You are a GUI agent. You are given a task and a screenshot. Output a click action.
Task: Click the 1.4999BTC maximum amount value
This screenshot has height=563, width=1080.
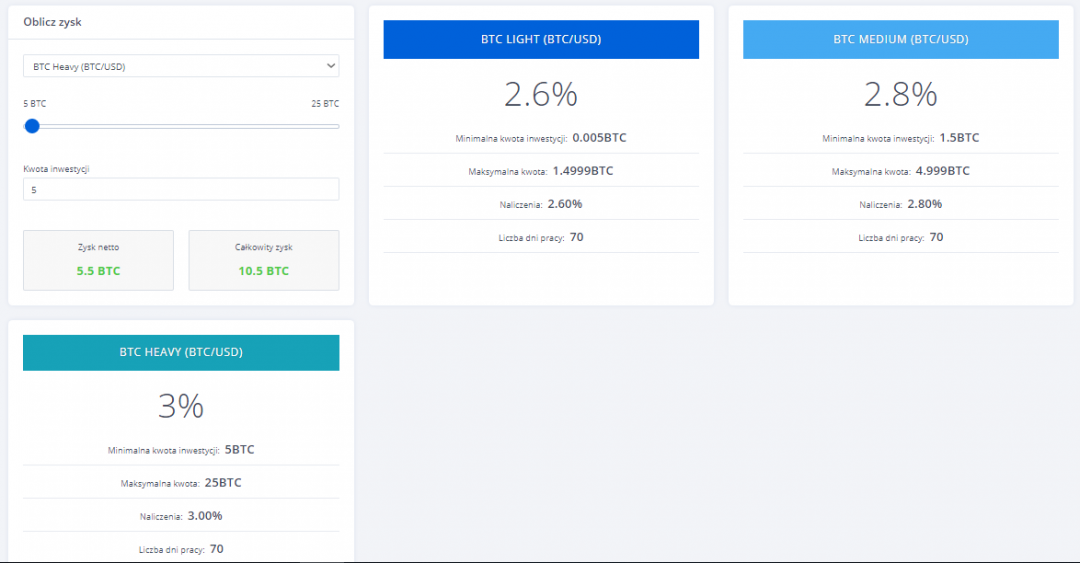point(582,171)
